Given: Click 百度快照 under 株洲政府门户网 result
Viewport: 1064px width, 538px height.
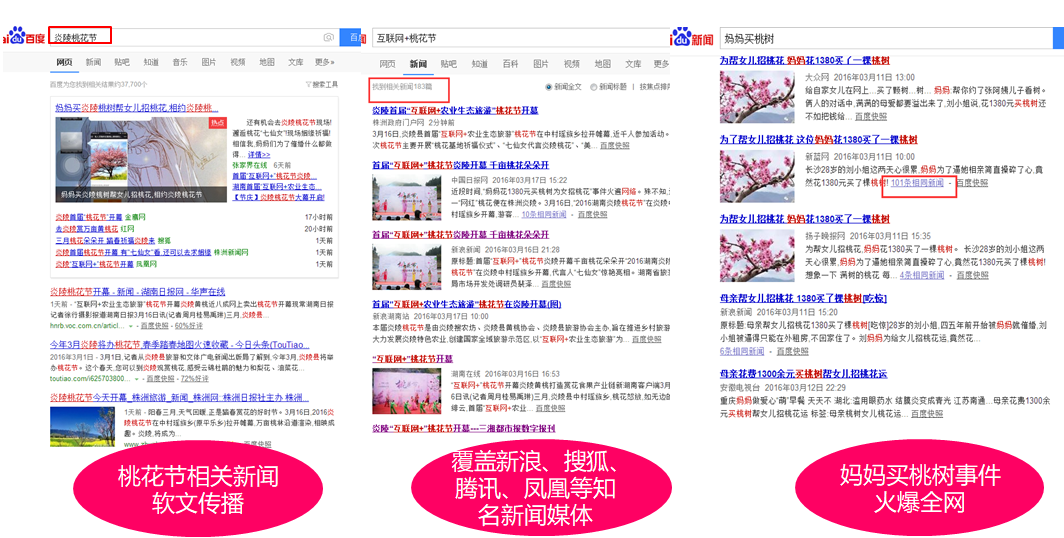Looking at the screenshot, I should [x=614, y=145].
